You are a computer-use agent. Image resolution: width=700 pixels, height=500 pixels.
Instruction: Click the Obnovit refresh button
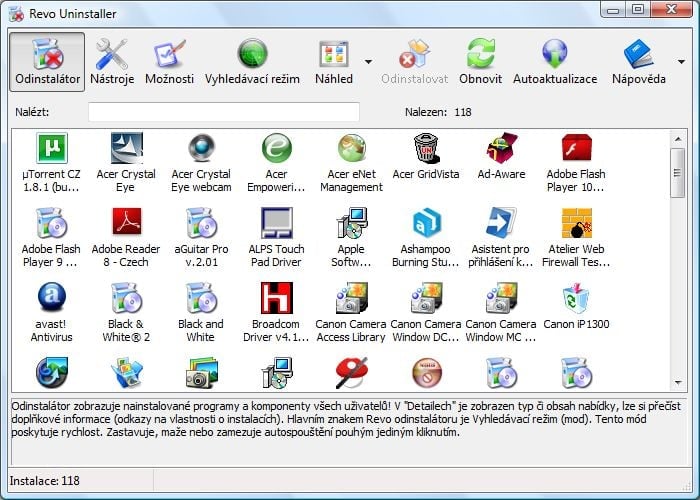[x=480, y=62]
